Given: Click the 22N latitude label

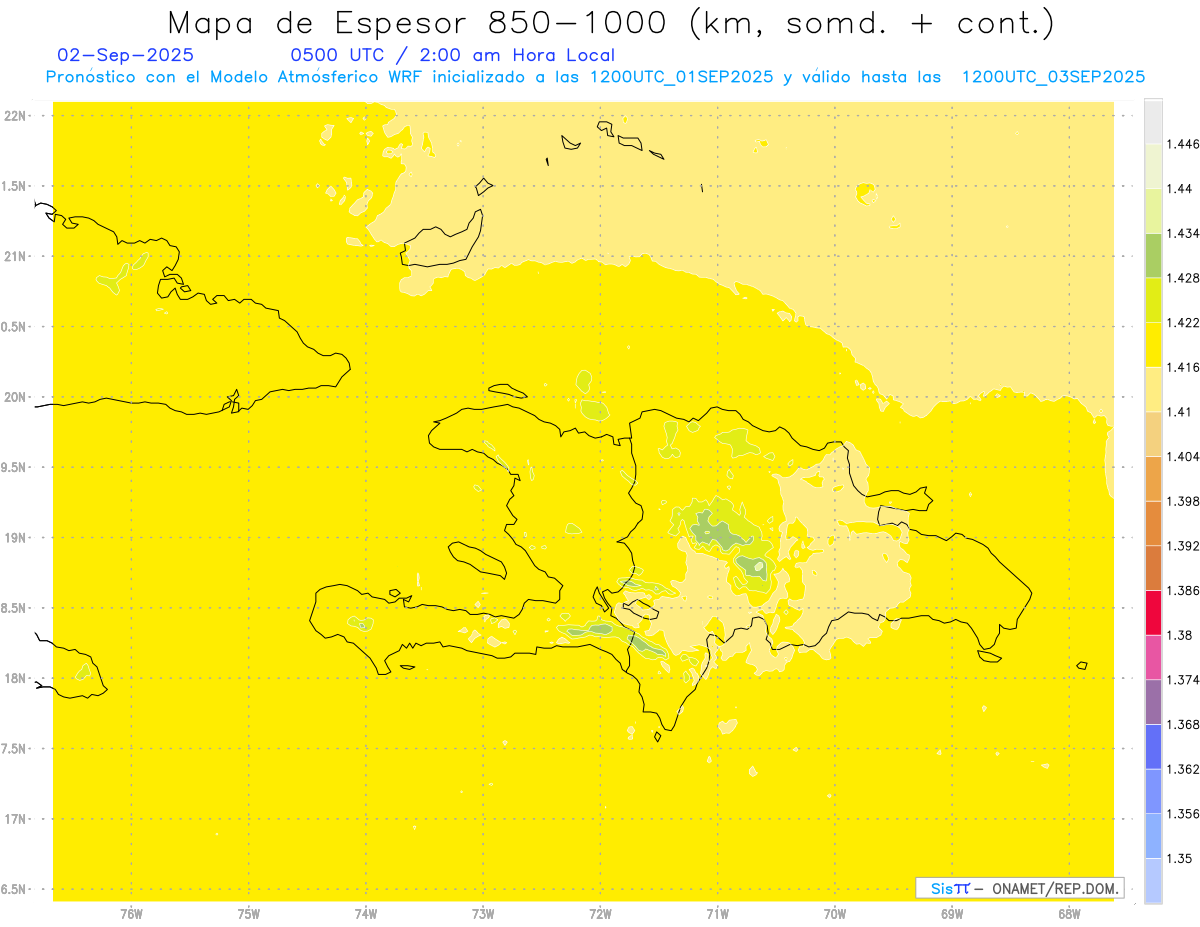Looking at the screenshot, I should (17, 115).
